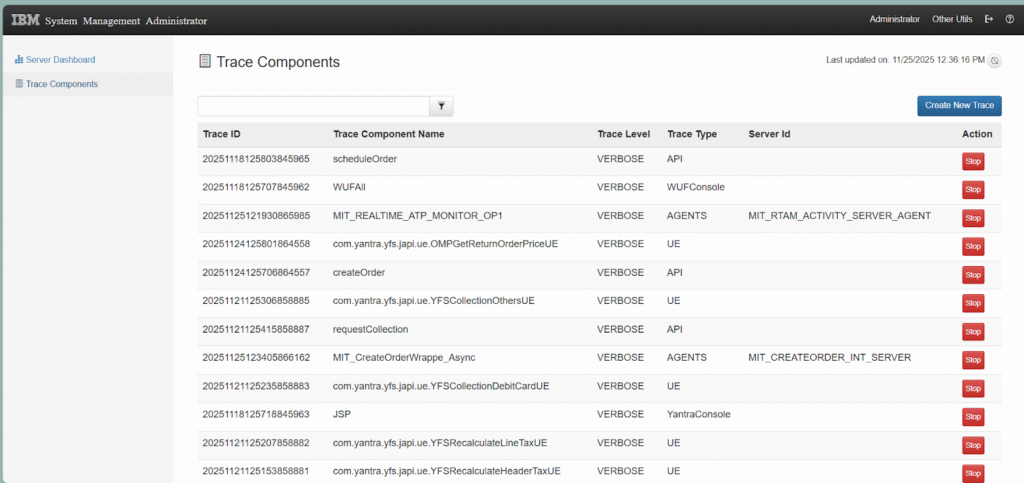Click the Trace Components page title icon

point(205,62)
